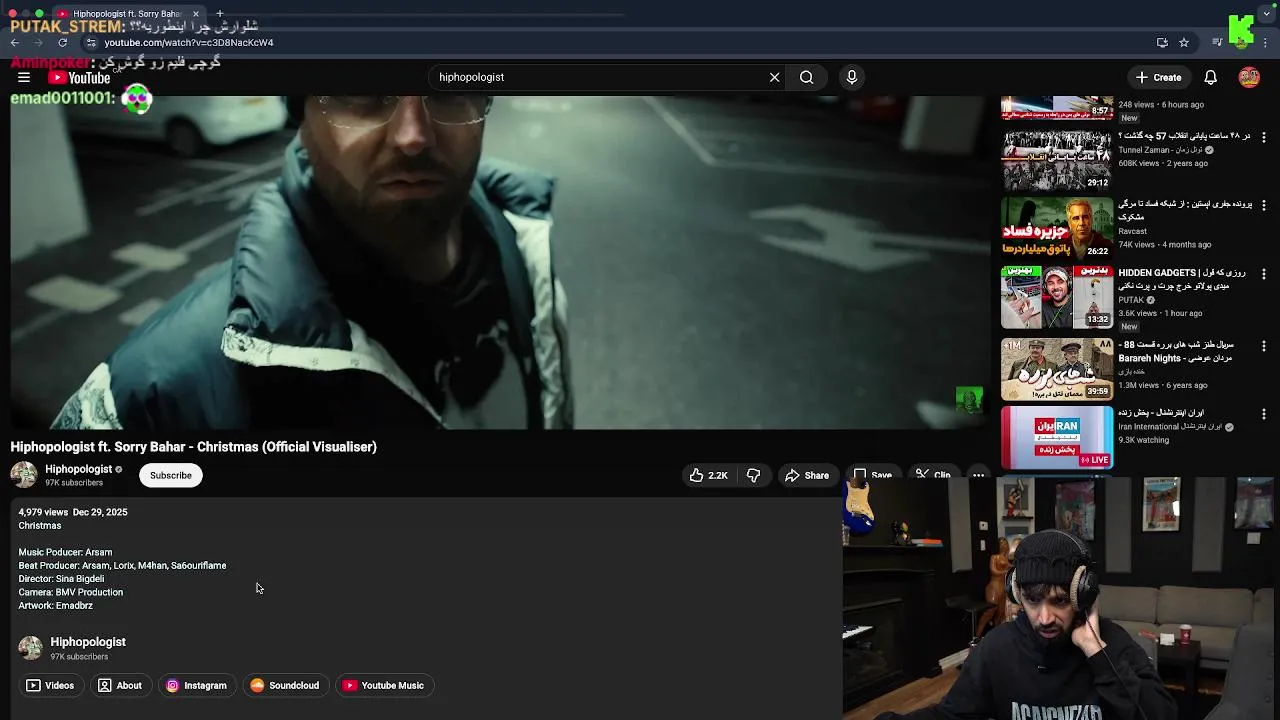Open a new browser tab

click(x=220, y=14)
